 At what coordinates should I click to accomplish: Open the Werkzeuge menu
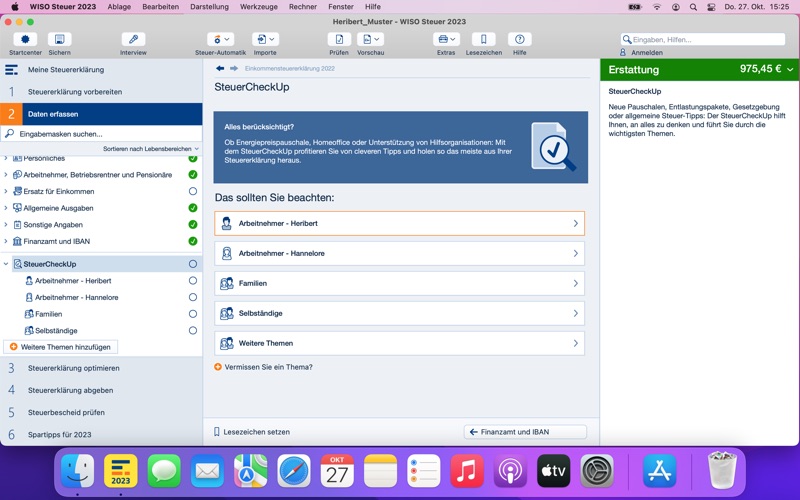[x=259, y=7]
